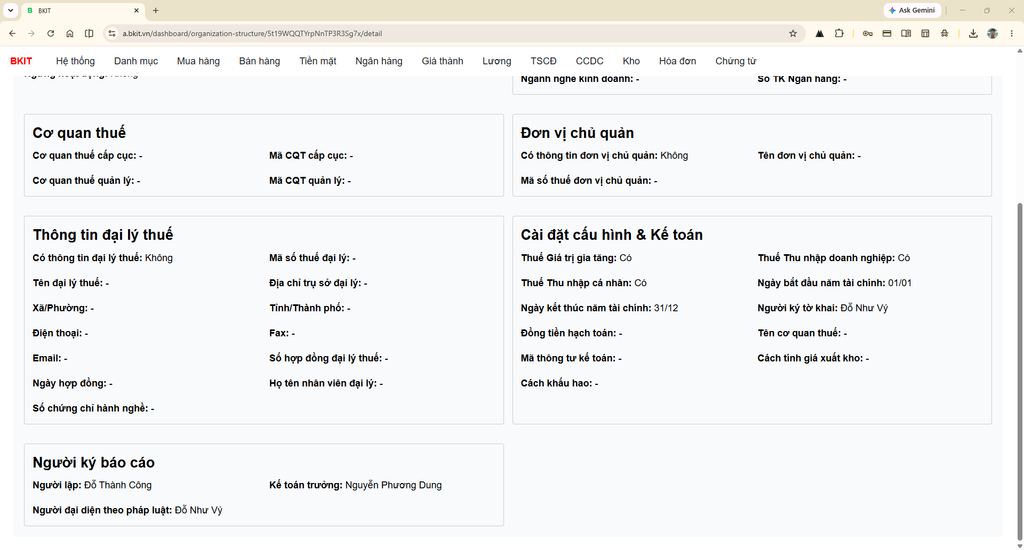Viewport: 1024px width, 550px height.
Task: Click the Số hợp đồng đại lý thuế label
Action: coord(325,358)
